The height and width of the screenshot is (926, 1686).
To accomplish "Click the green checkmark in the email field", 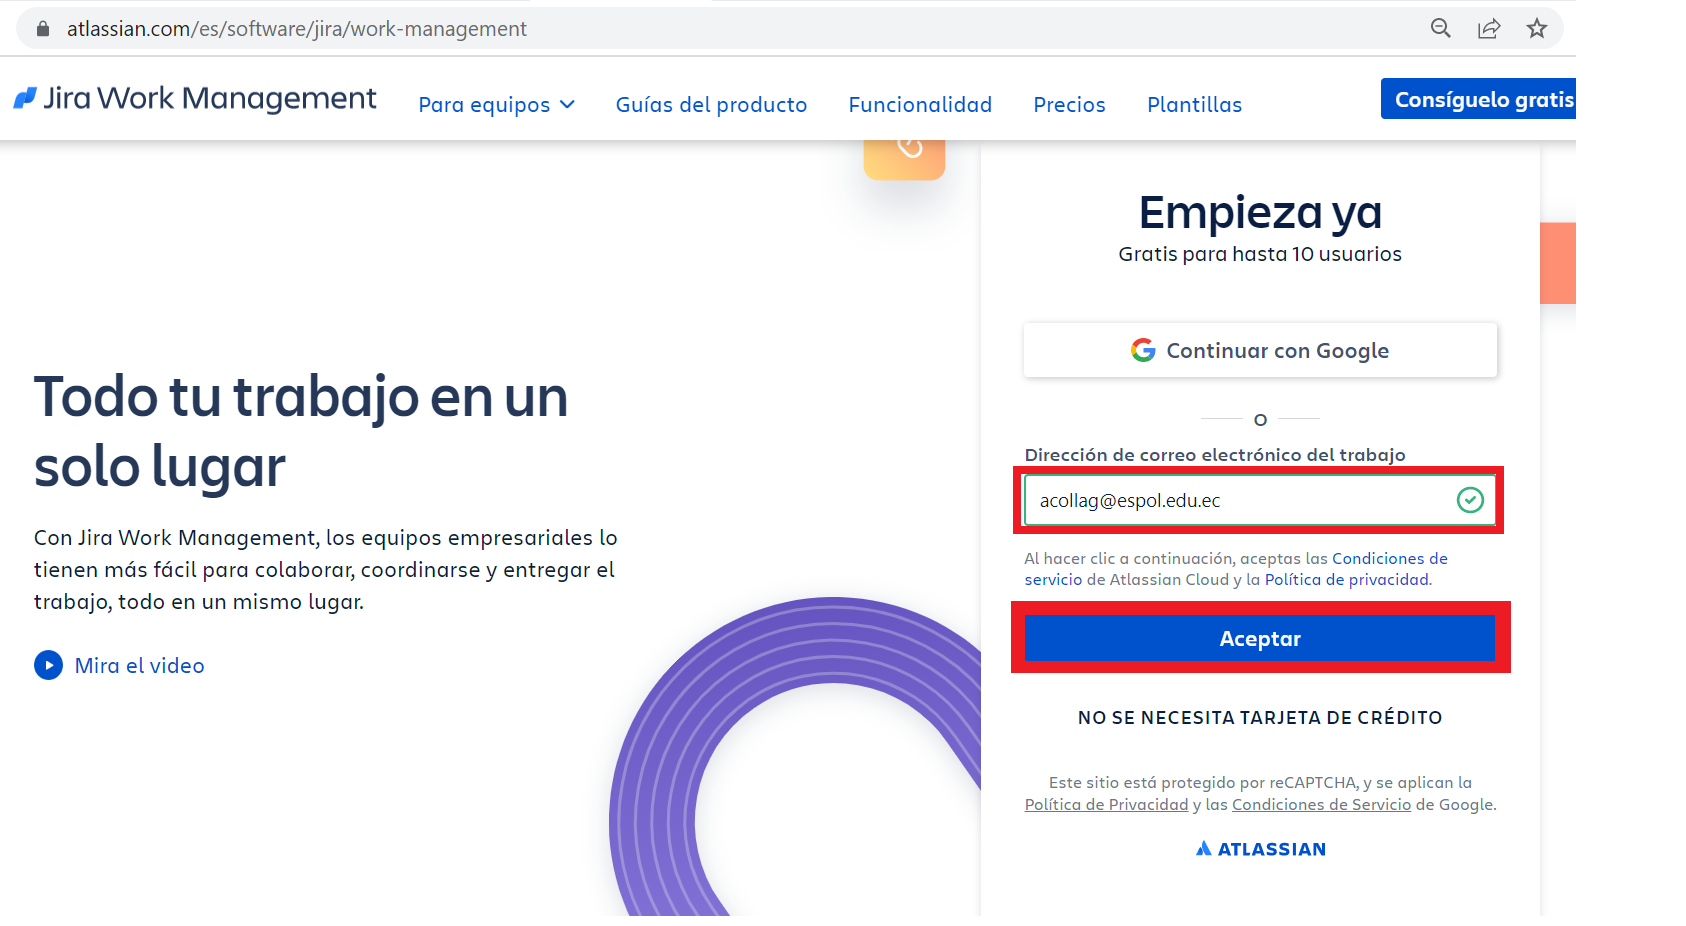I will (1469, 500).
